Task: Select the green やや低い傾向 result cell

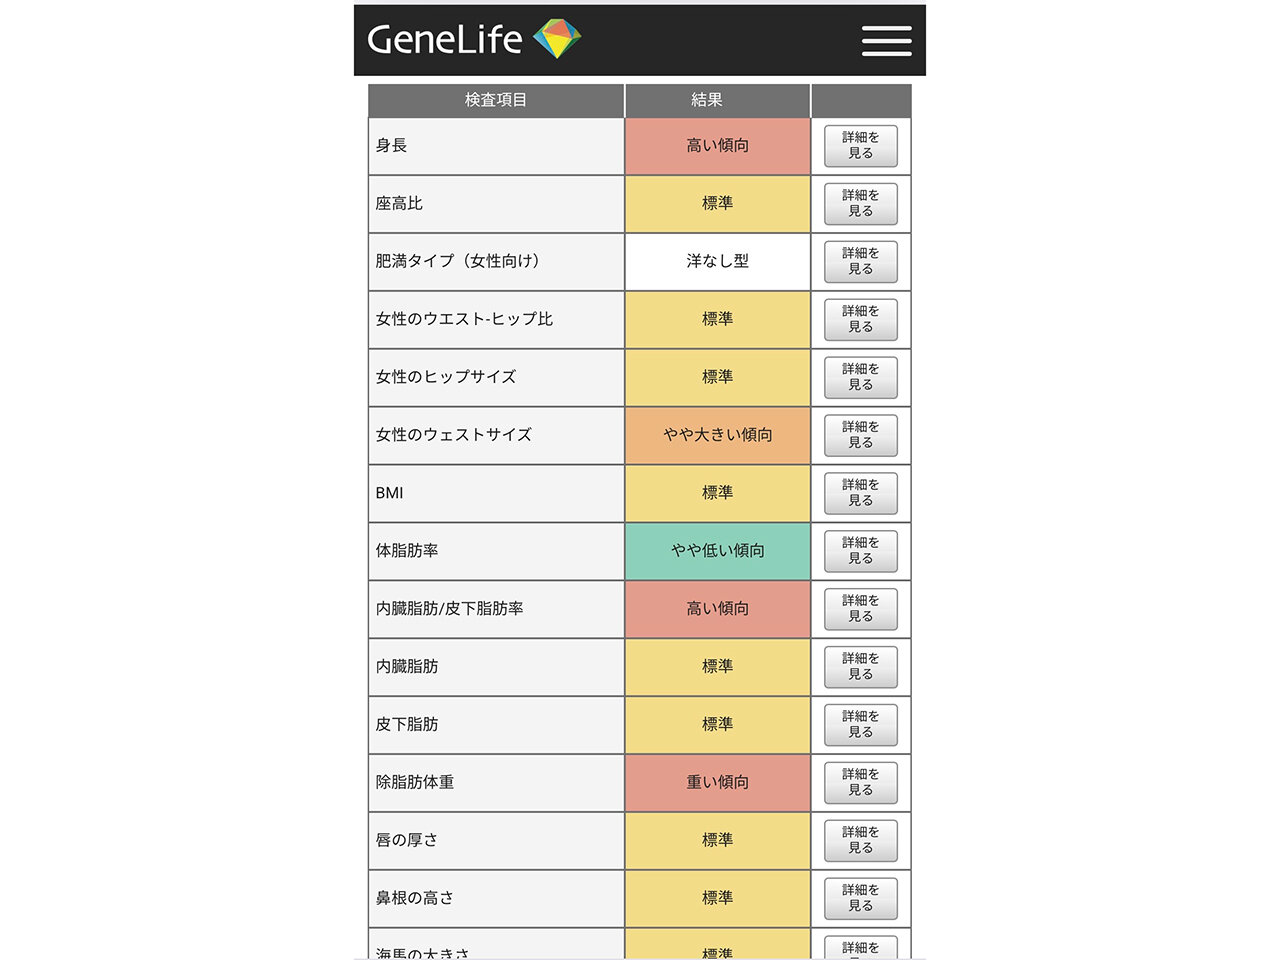Action: click(717, 551)
